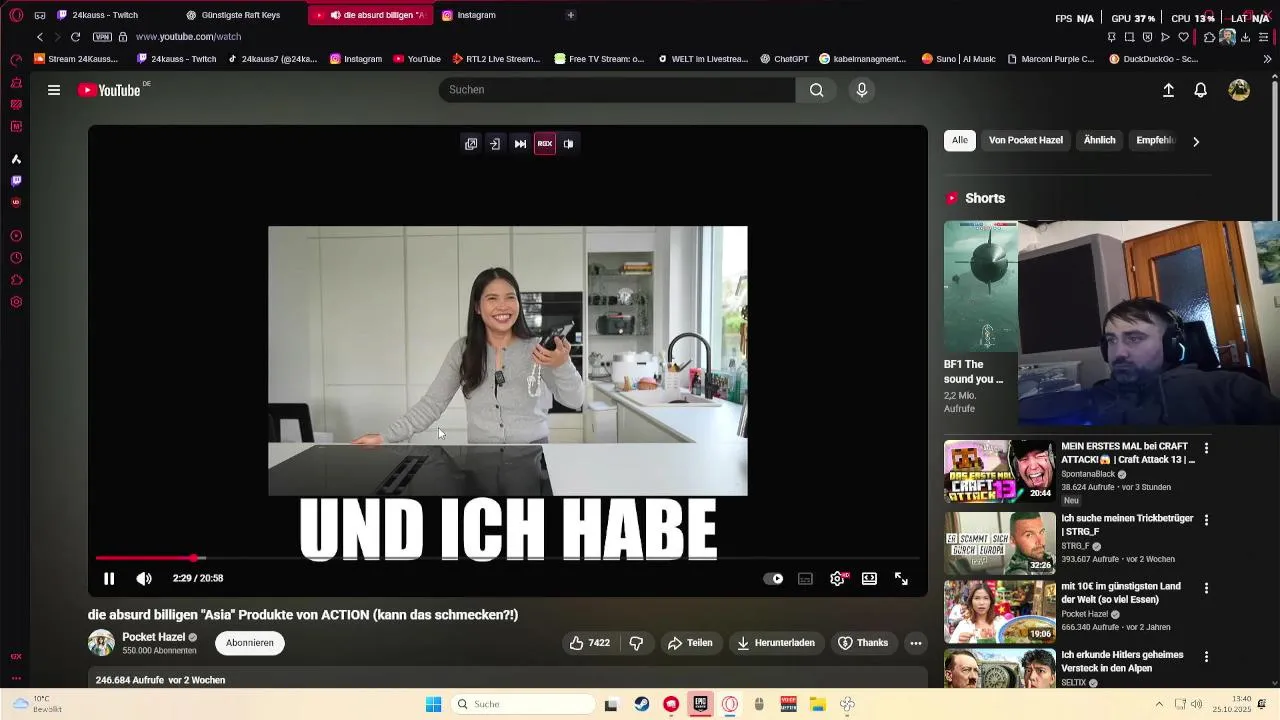The height and width of the screenshot is (720, 1280).
Task: Open Windows Start menu
Action: coord(433,704)
